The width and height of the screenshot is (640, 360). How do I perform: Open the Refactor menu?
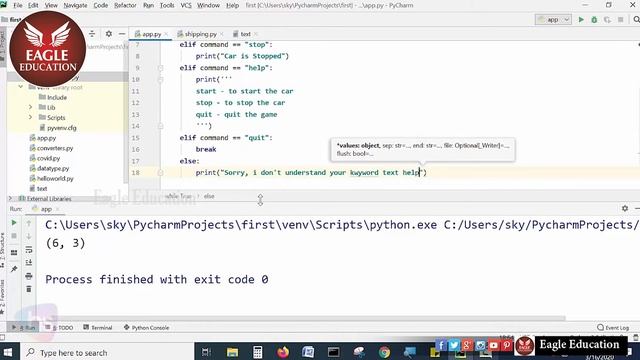click(x=125, y=5)
